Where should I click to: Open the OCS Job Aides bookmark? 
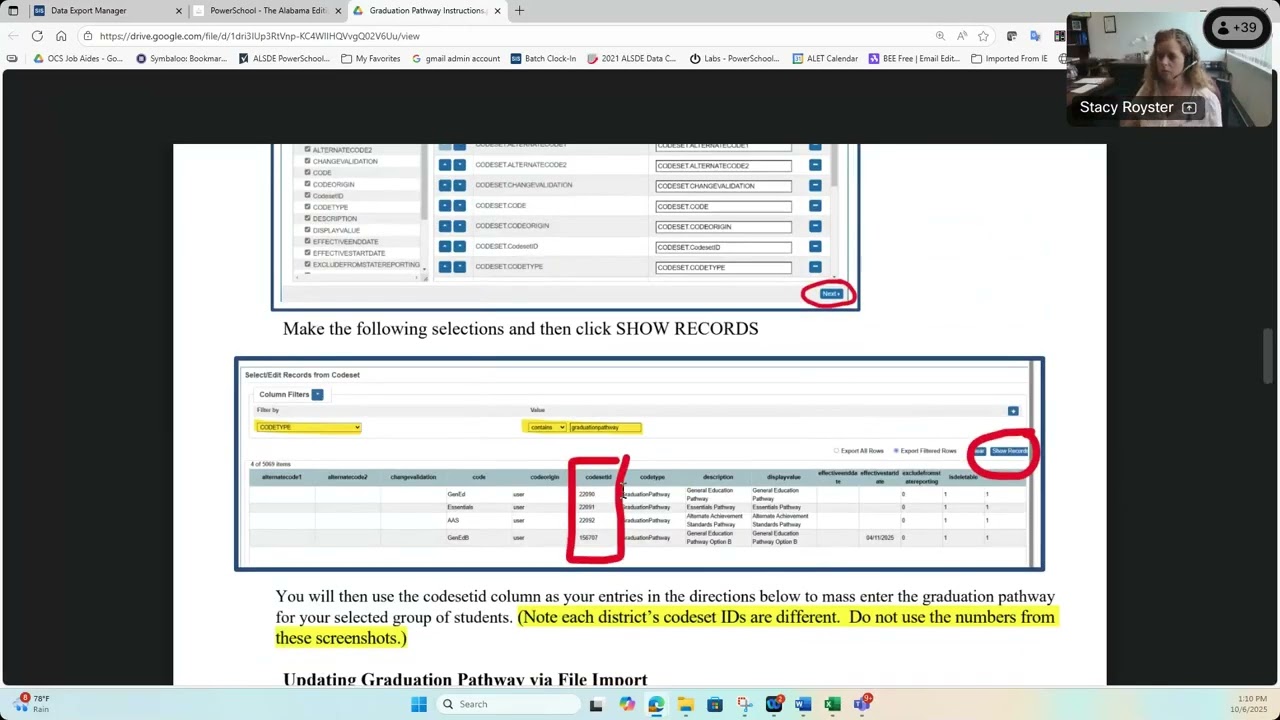click(78, 59)
